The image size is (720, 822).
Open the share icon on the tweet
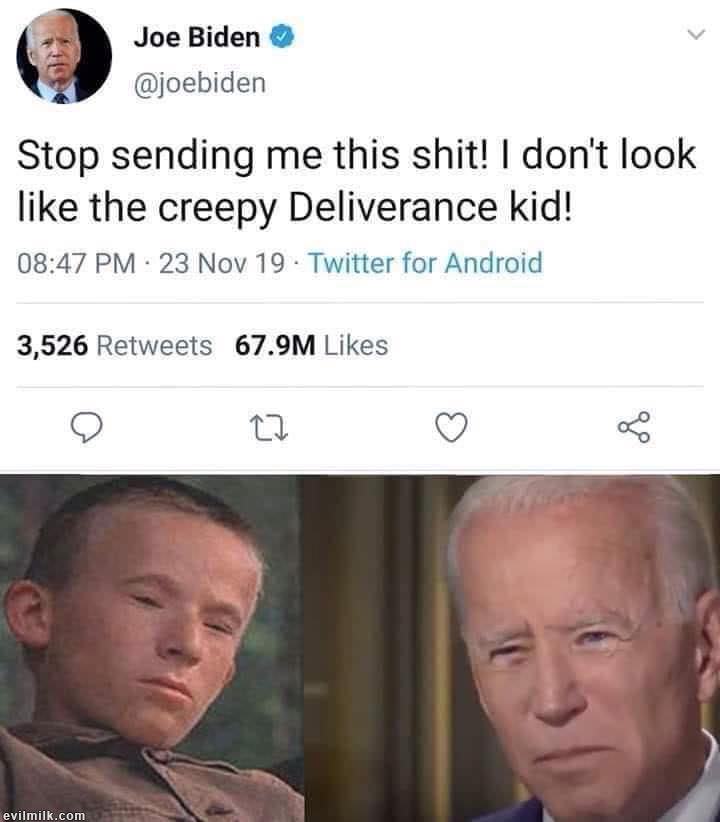[x=635, y=427]
